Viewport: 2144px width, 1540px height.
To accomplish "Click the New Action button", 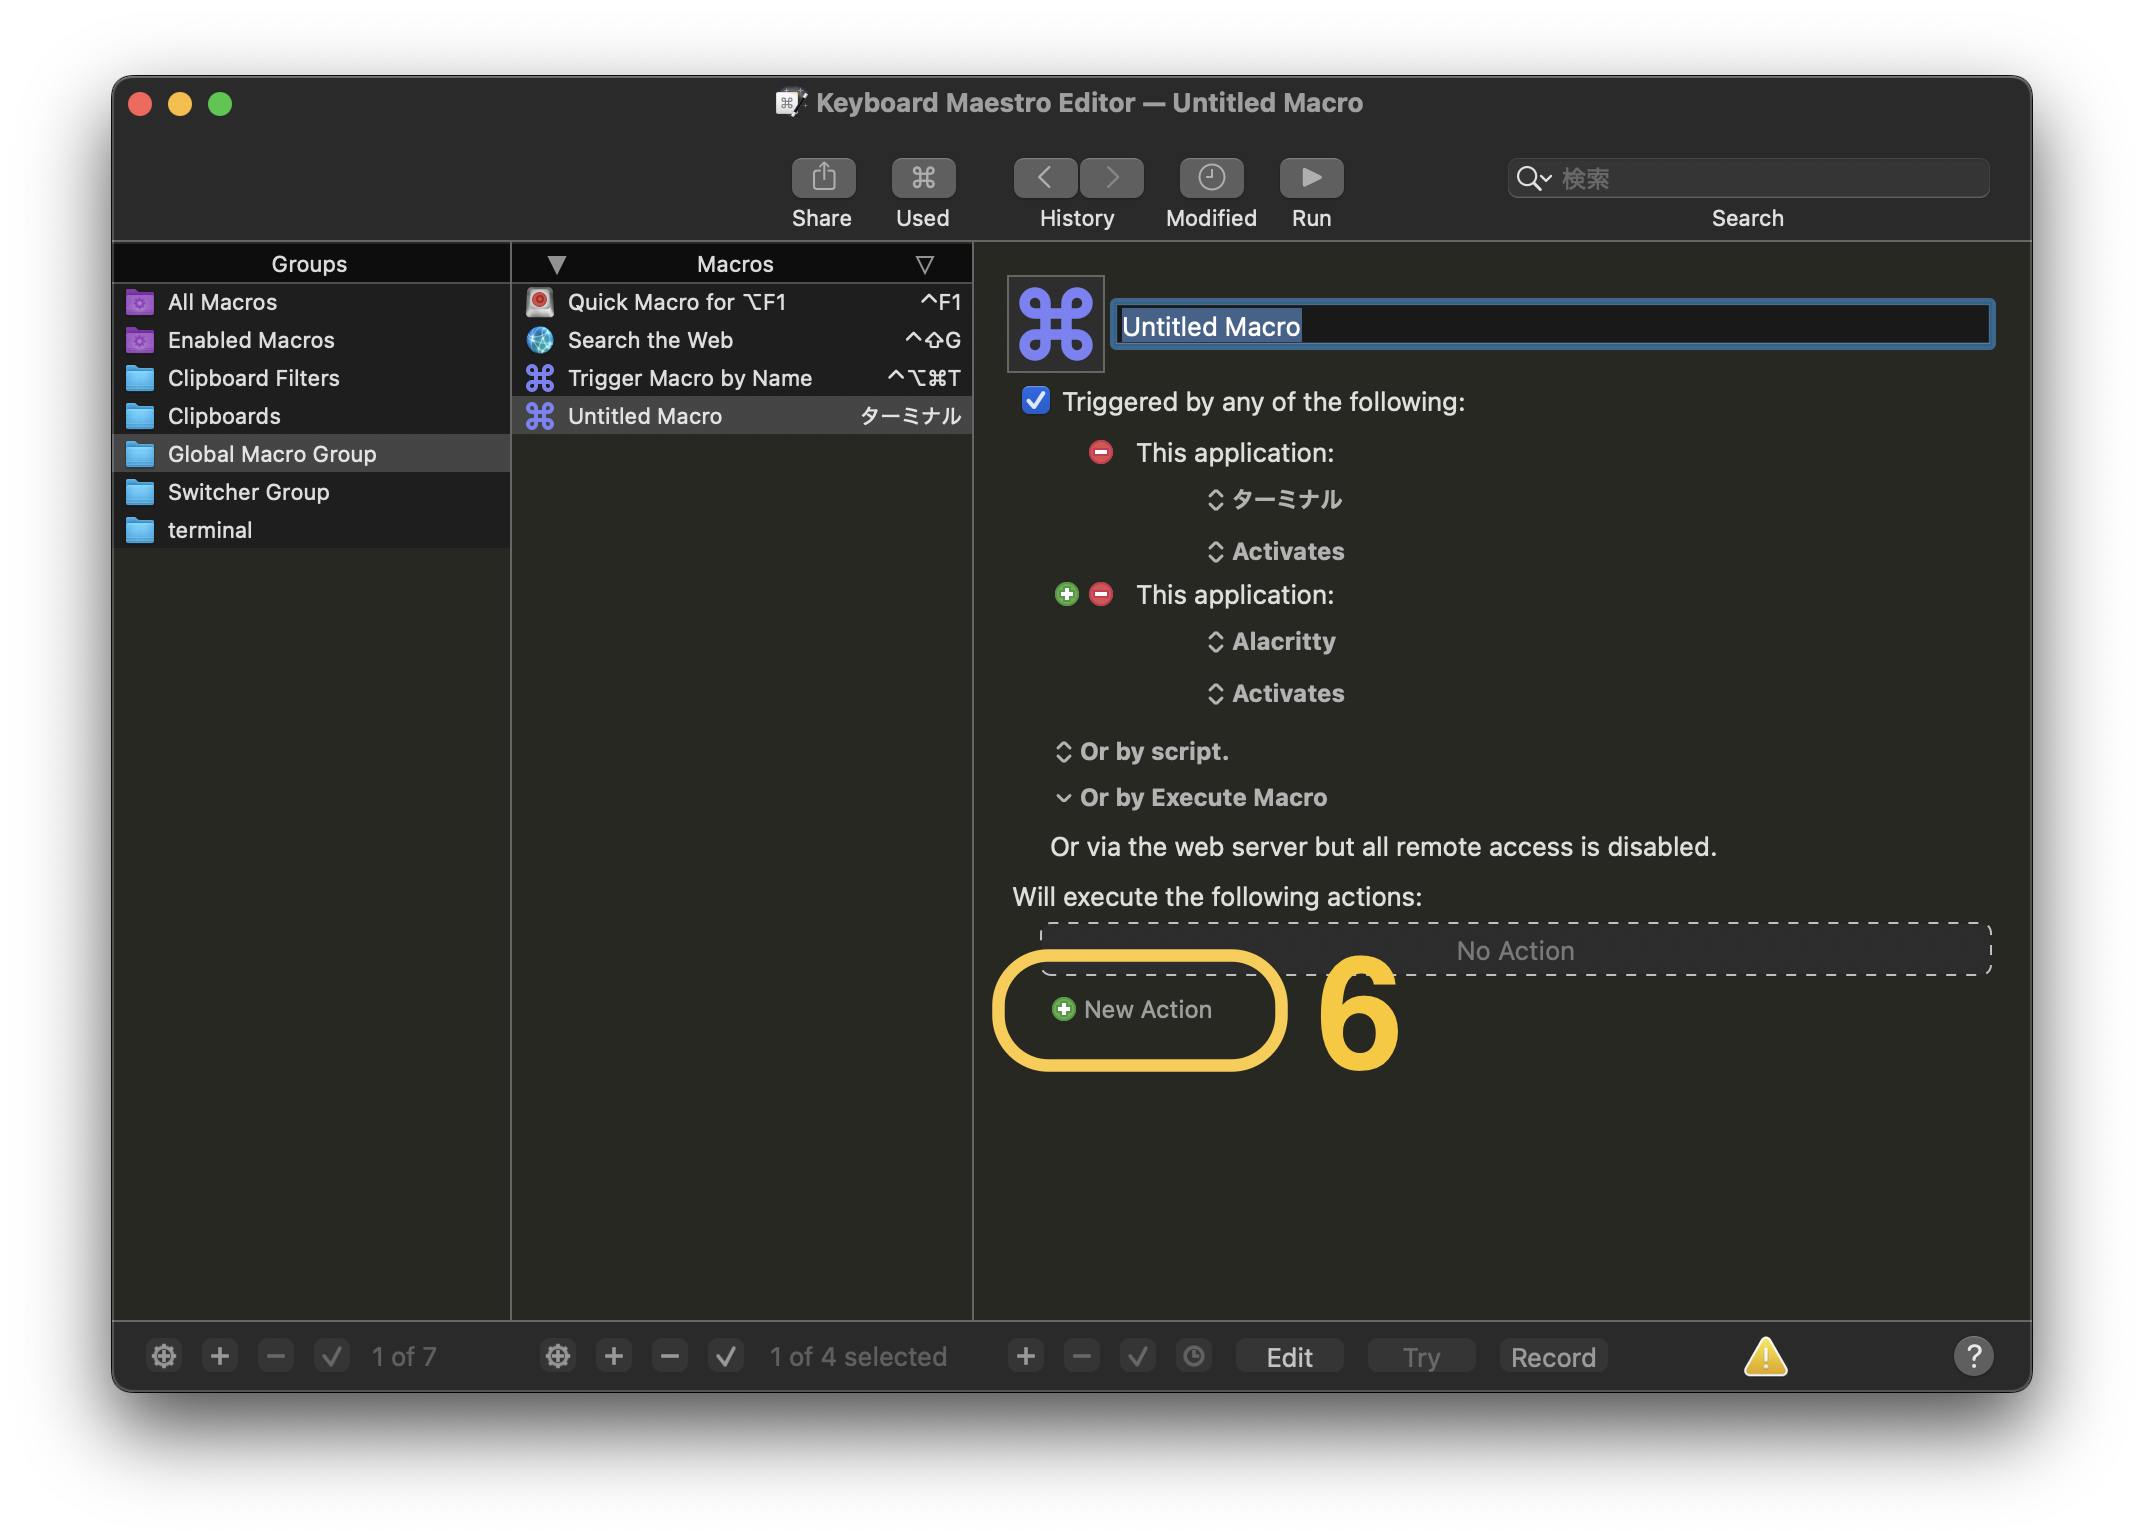I will [x=1133, y=1010].
